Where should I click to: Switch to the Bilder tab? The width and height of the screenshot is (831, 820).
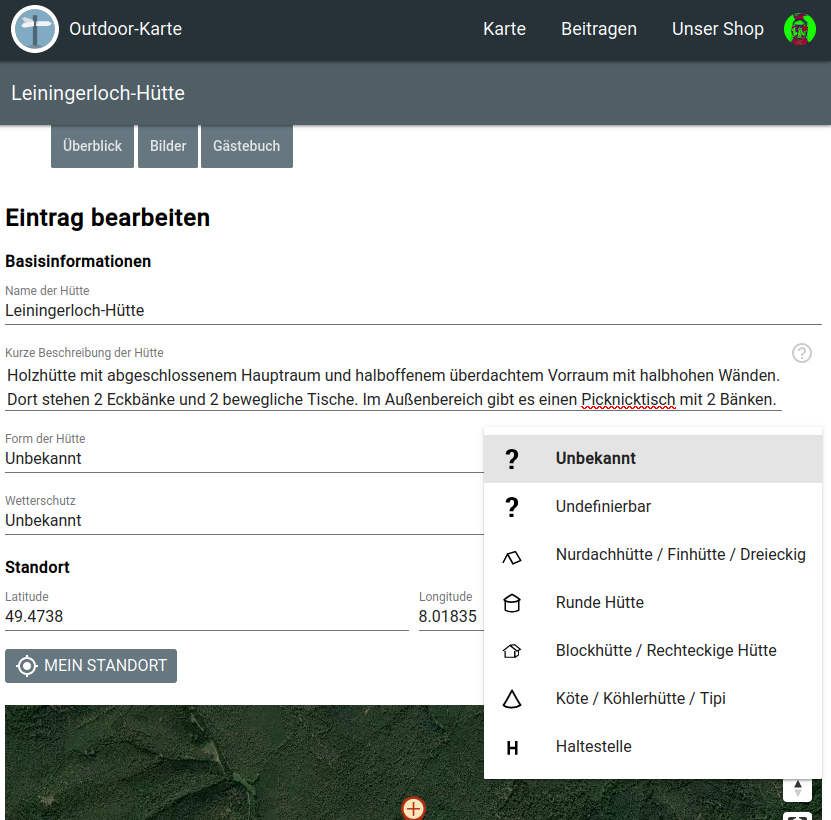click(x=168, y=146)
